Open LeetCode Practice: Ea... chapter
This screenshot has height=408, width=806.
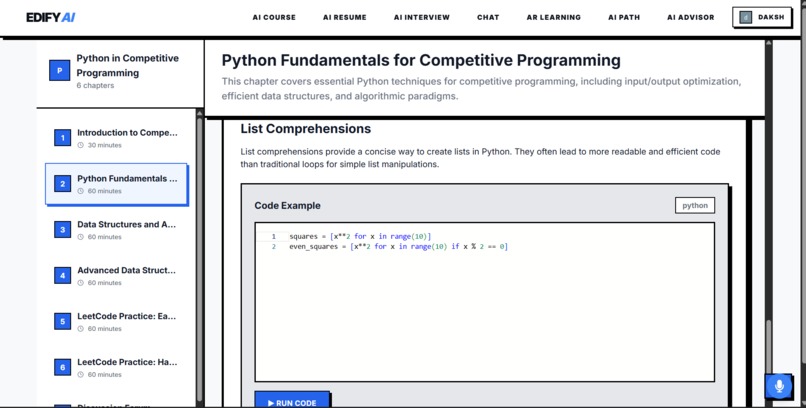click(x=117, y=322)
